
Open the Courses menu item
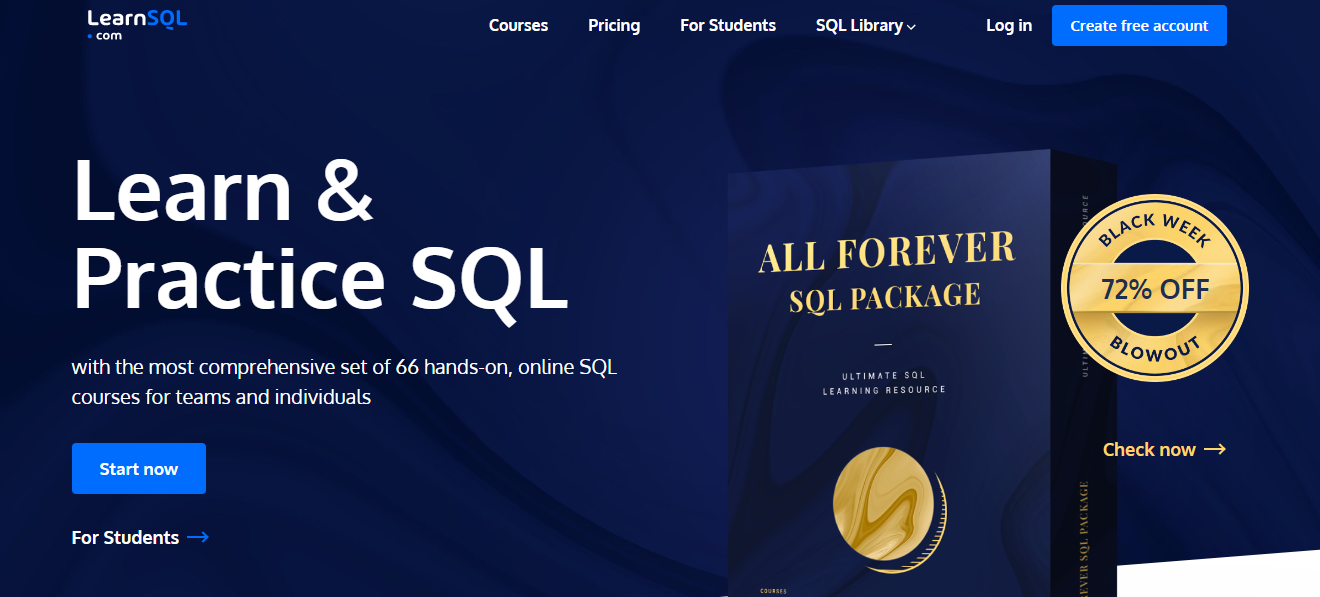tap(518, 26)
